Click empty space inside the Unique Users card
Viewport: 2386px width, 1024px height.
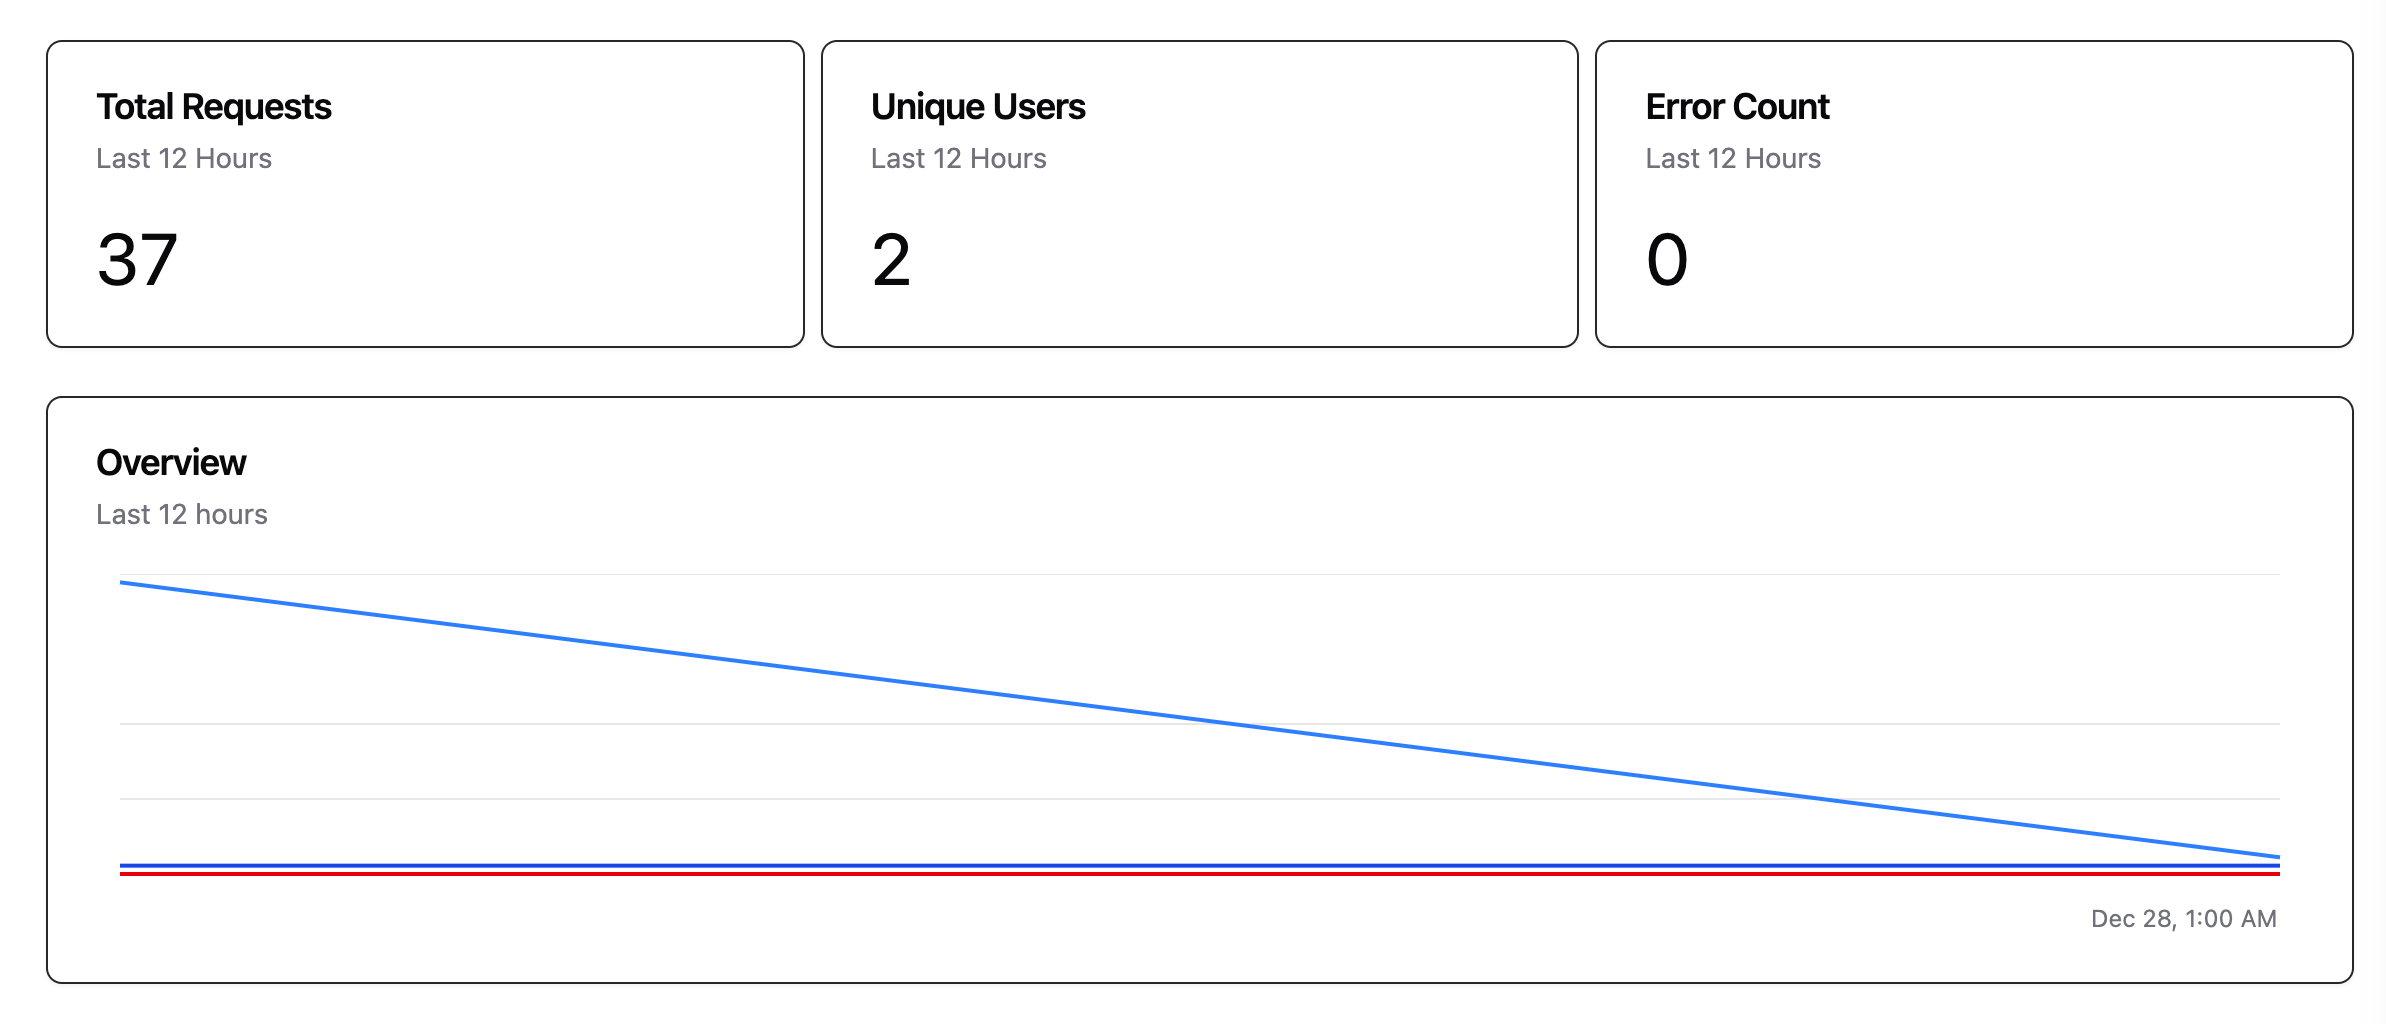1300,250
